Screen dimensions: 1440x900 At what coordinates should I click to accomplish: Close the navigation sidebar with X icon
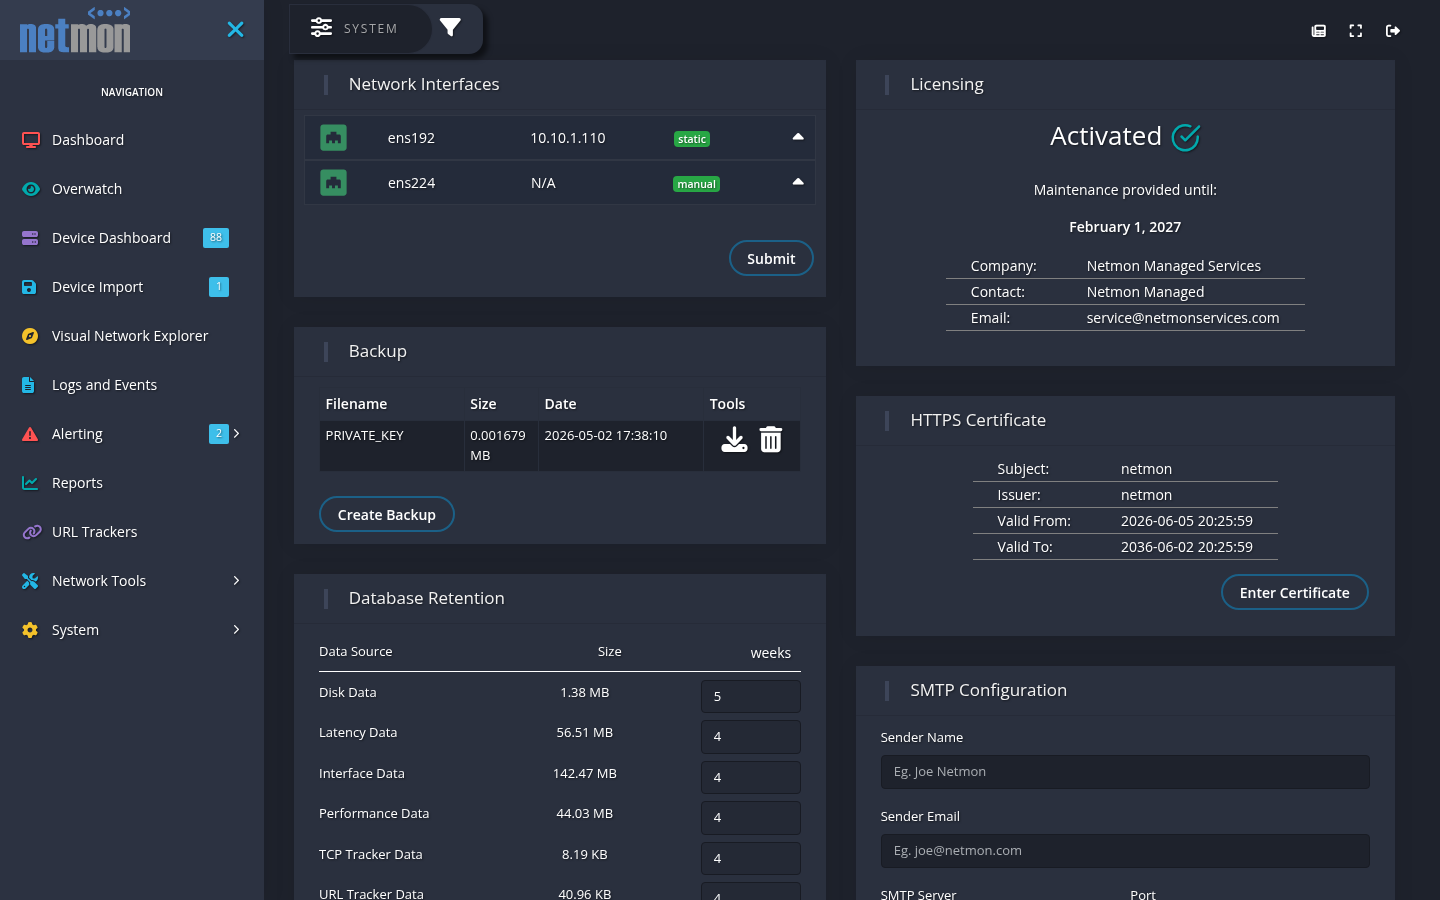235,30
